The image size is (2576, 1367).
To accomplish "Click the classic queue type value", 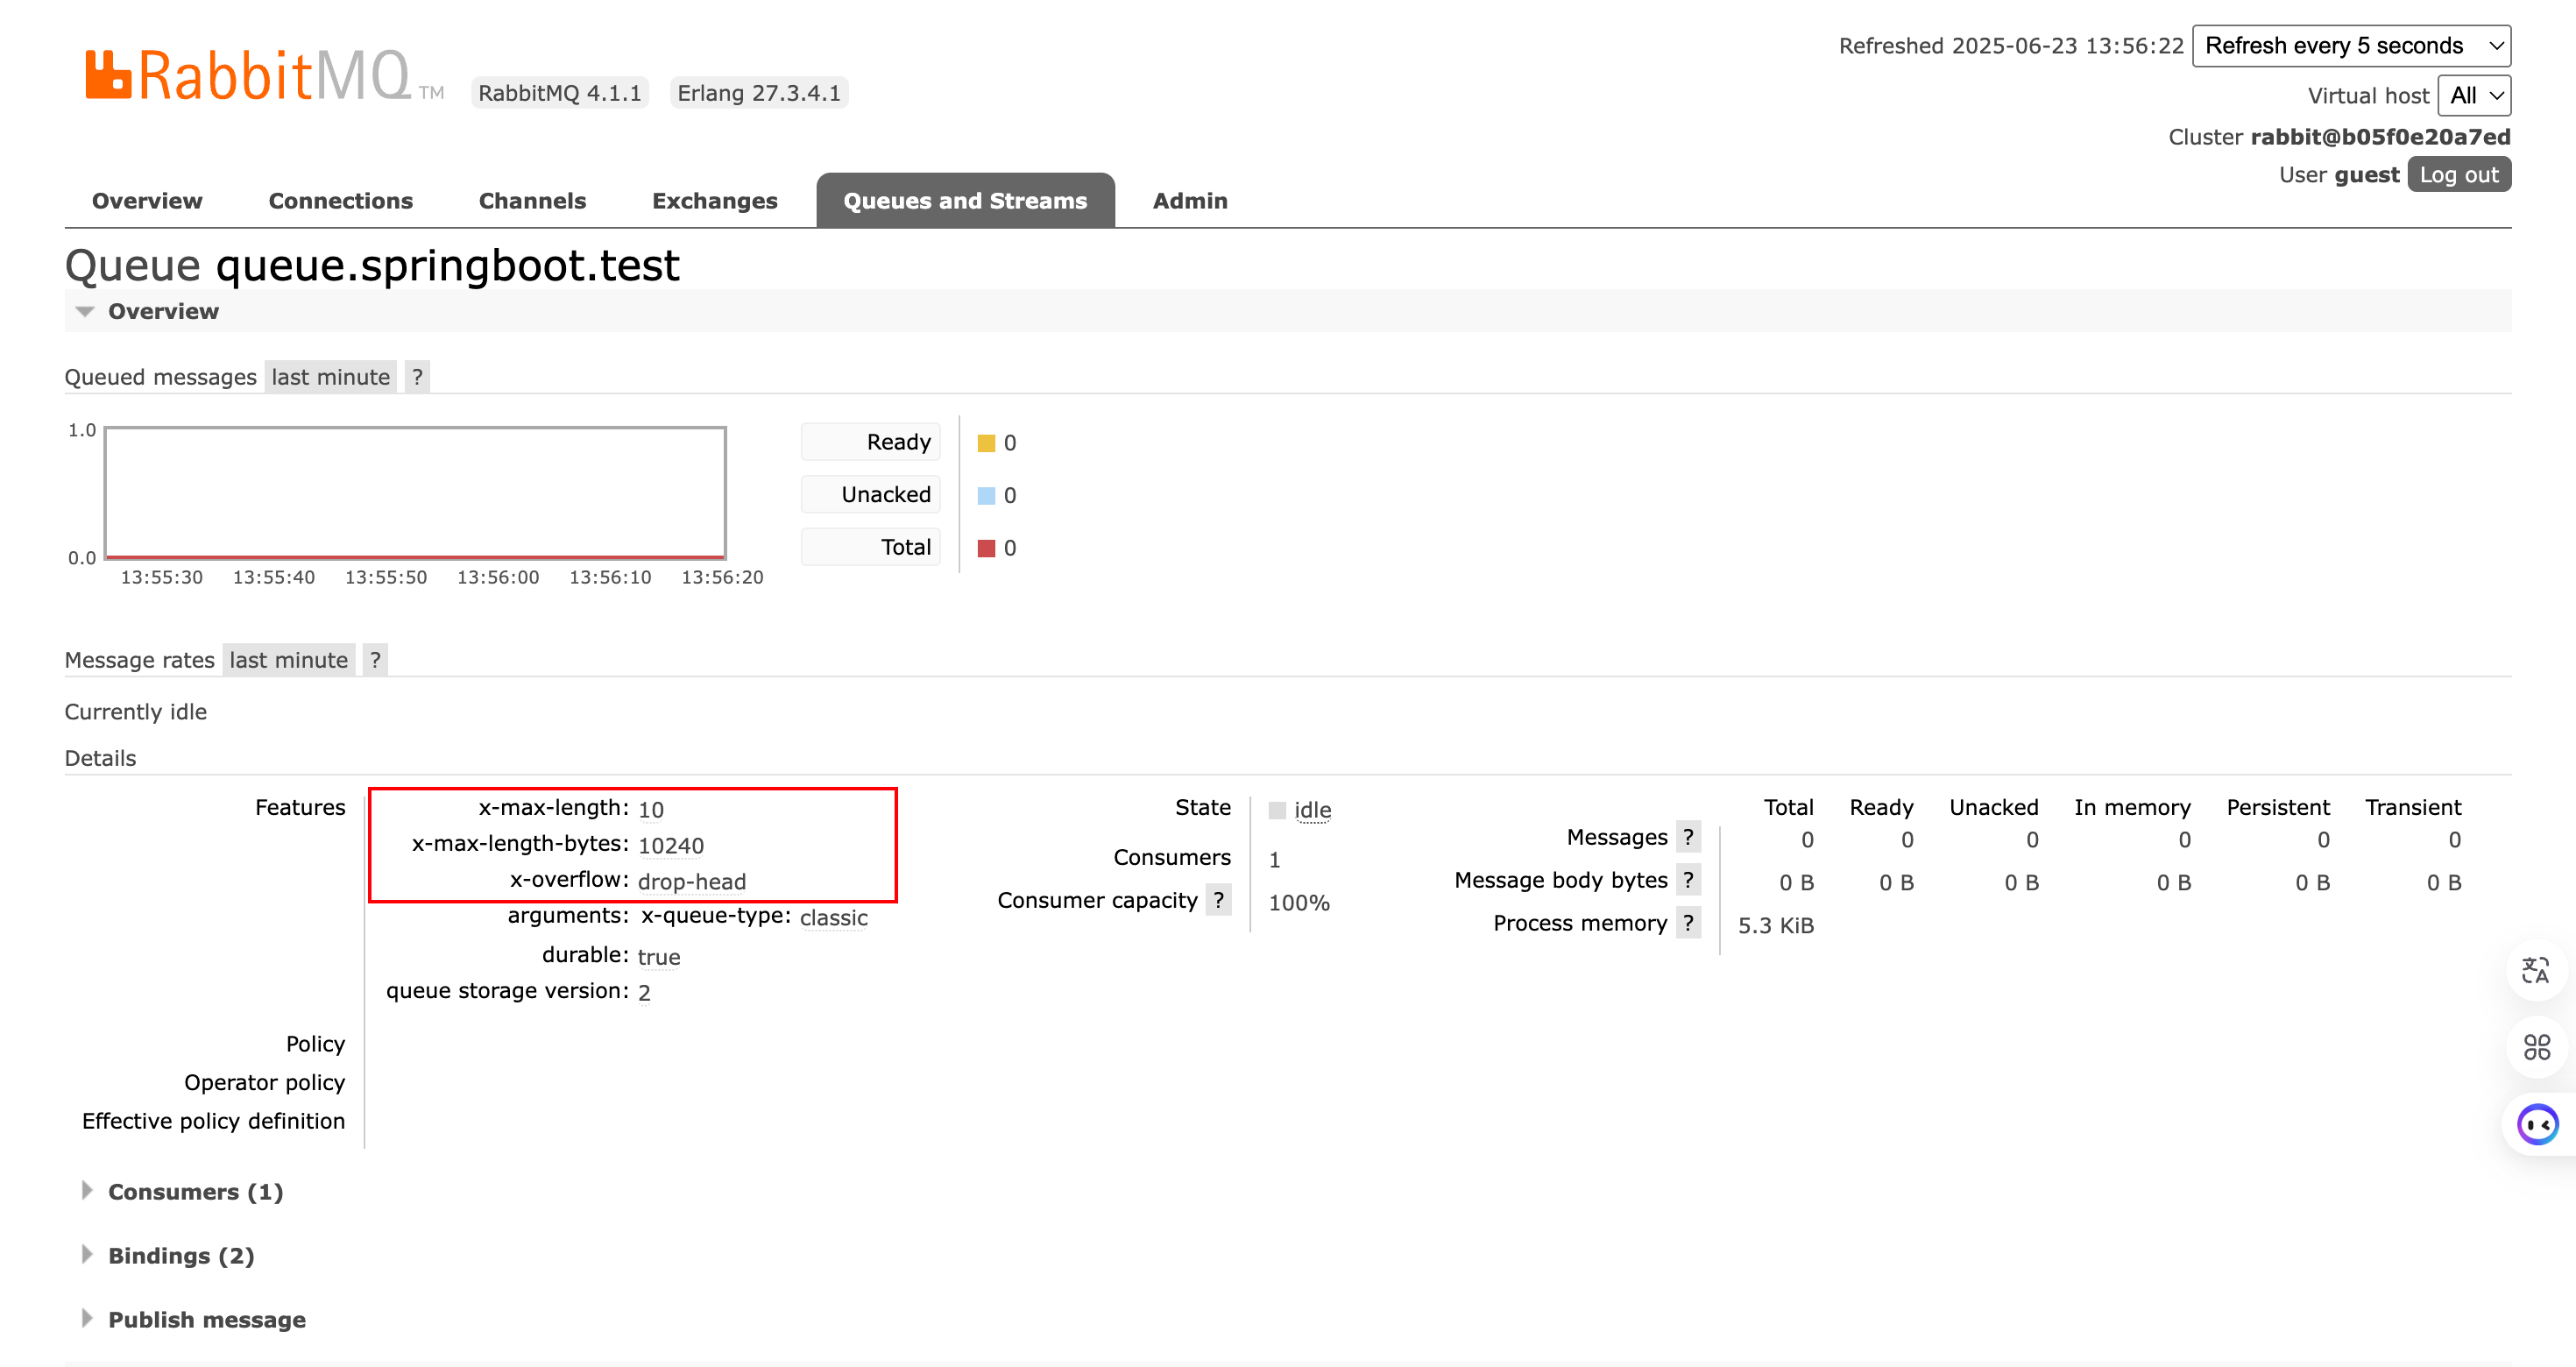I will (x=834, y=917).
